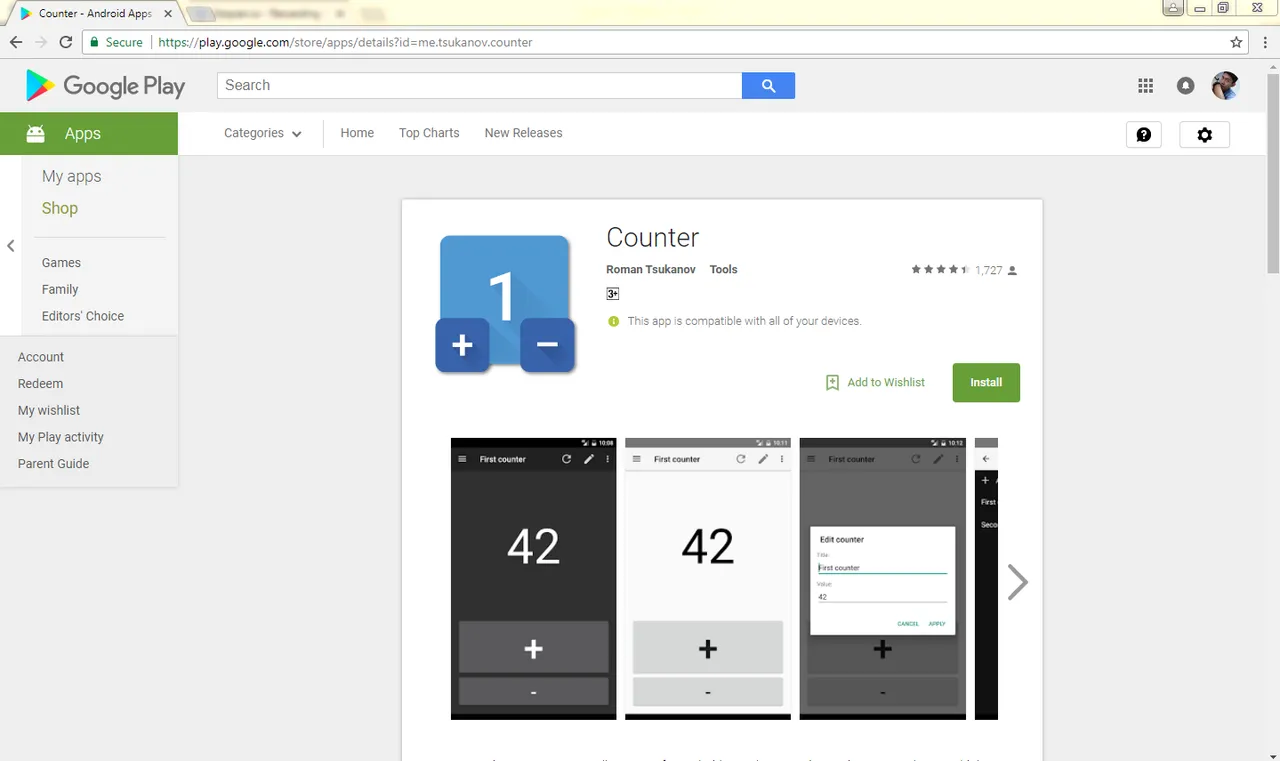1280x761 pixels.
Task: Click the Android robot Apps icon
Action: point(36,134)
